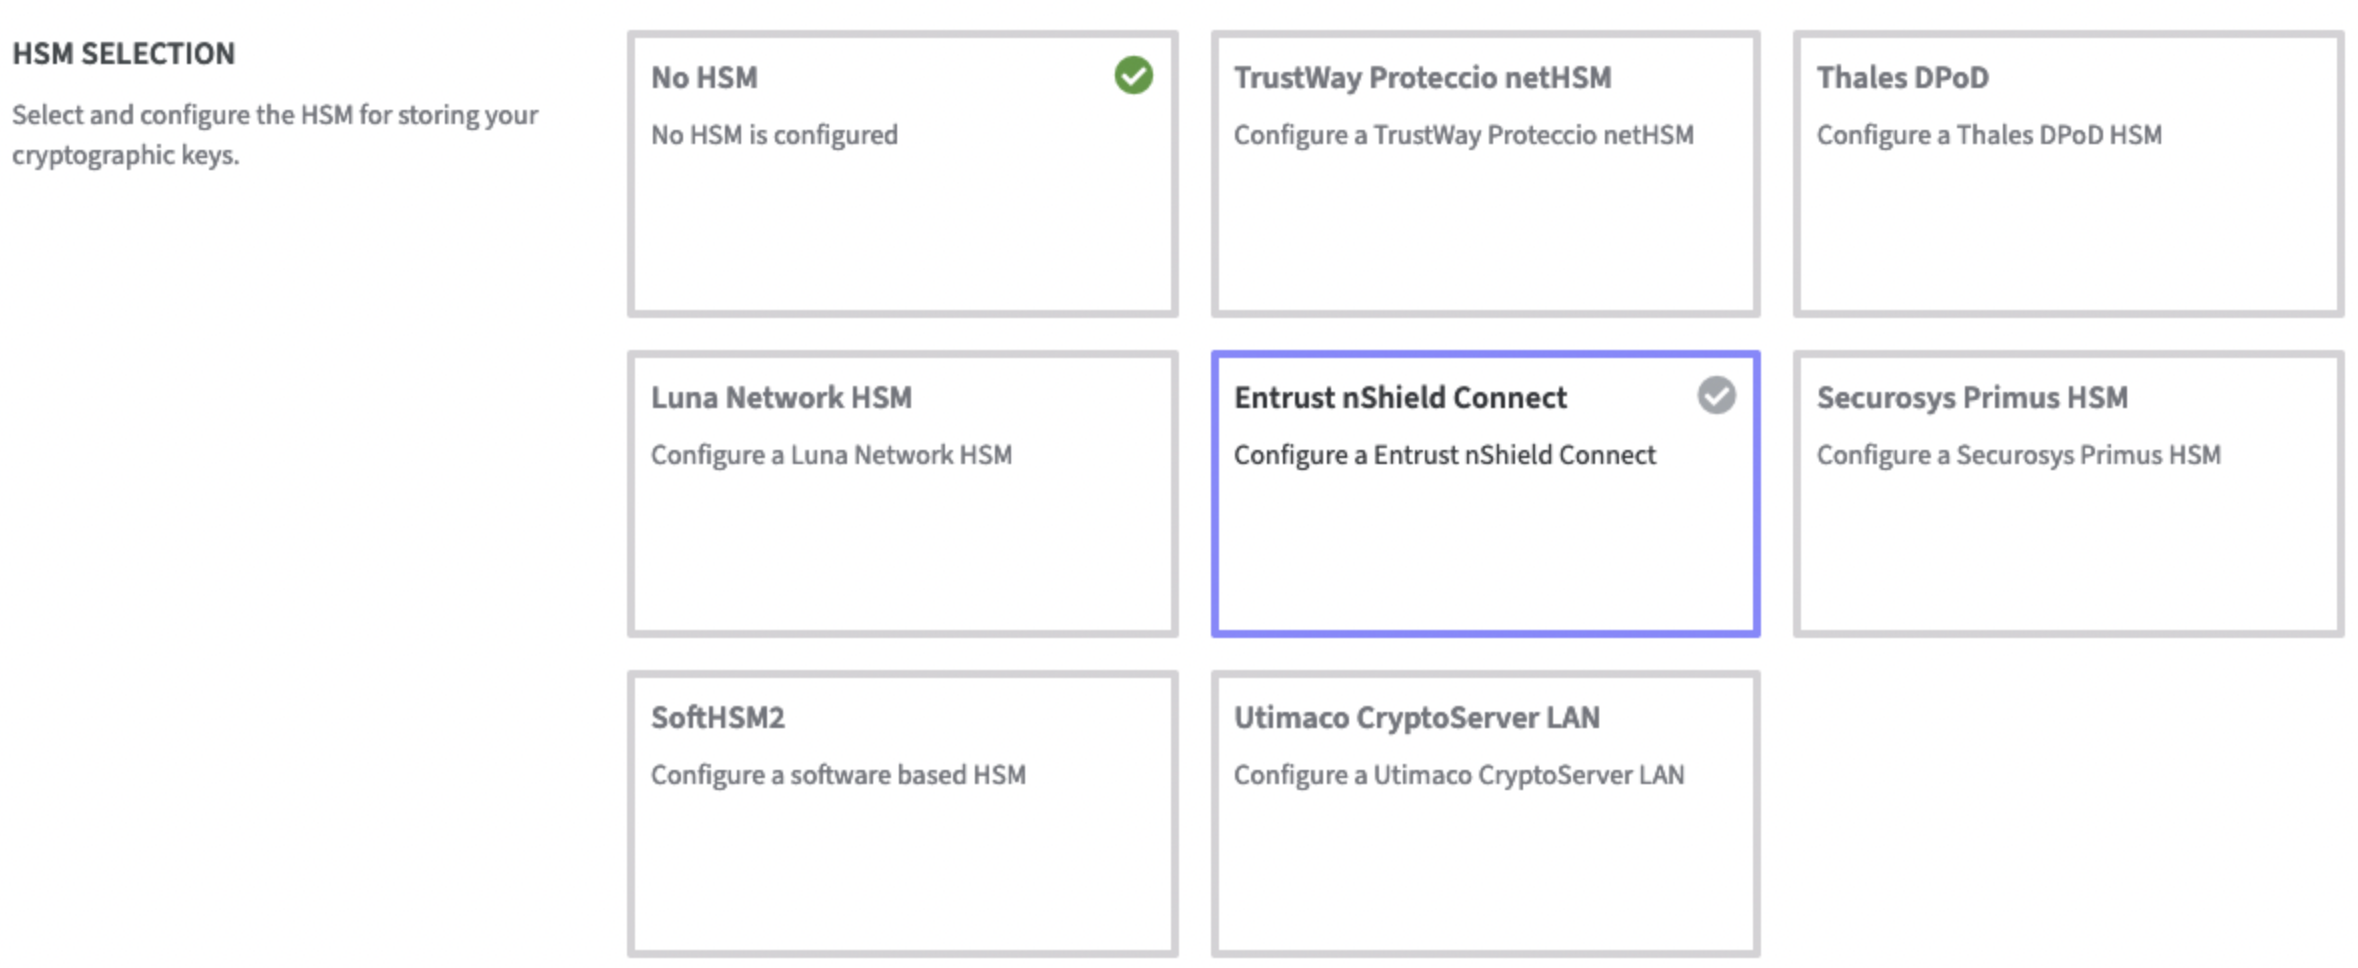Click 'Configure a Thales DPoD HSM' text
Image resolution: width=2358 pixels, height=968 pixels.
pyautogui.click(x=1987, y=133)
